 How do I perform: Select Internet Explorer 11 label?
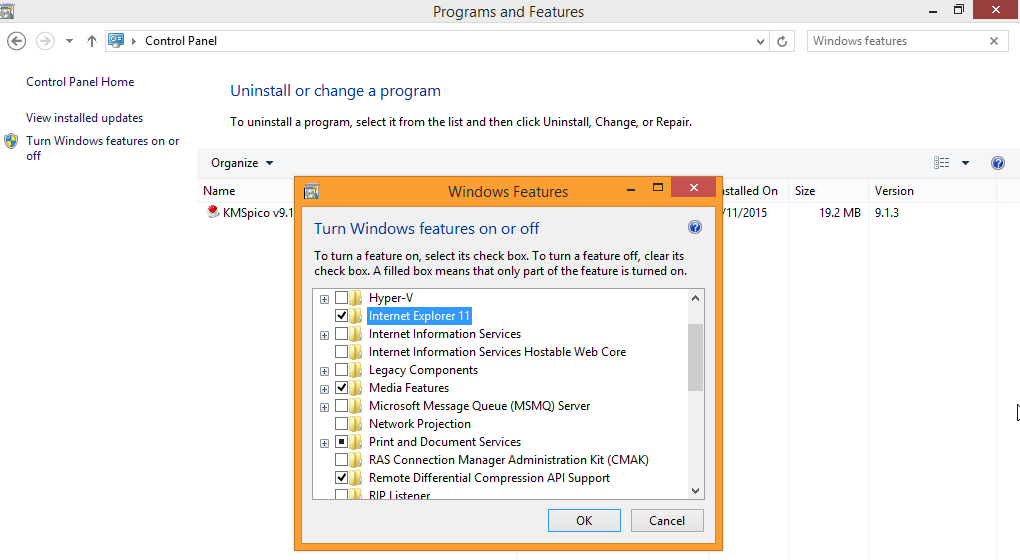[x=419, y=316]
